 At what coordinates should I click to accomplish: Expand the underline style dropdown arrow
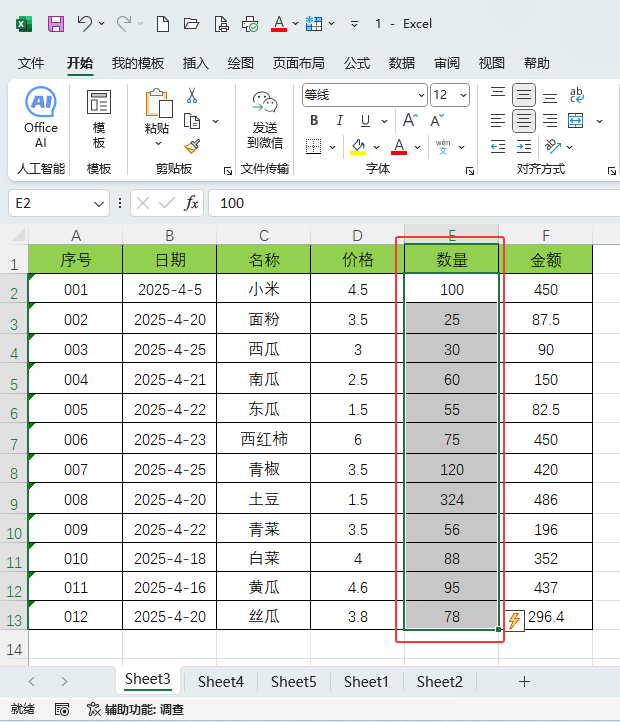pos(384,121)
